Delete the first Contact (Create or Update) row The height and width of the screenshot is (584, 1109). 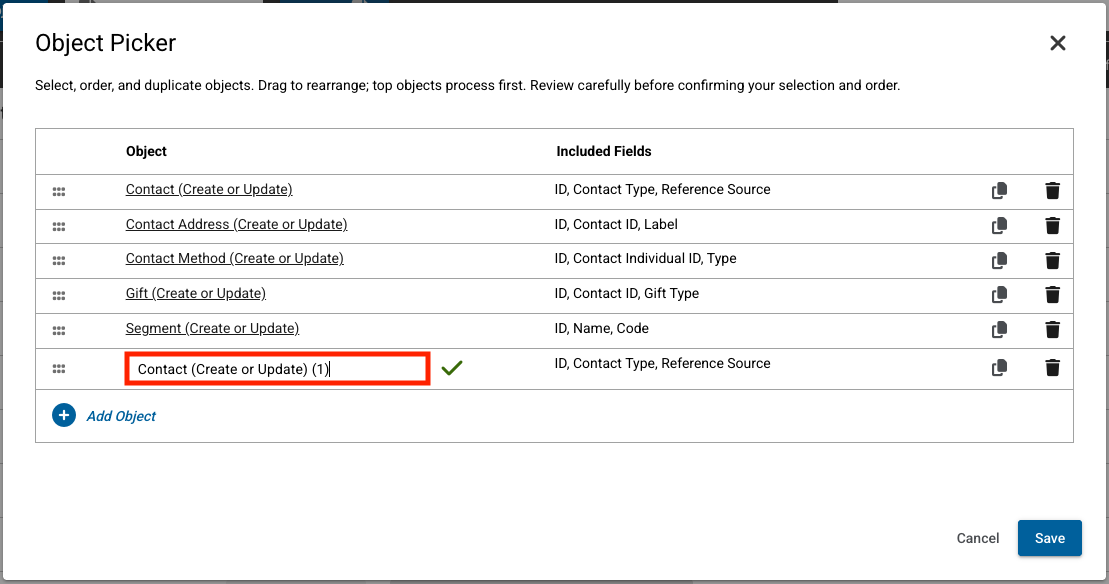1052,190
